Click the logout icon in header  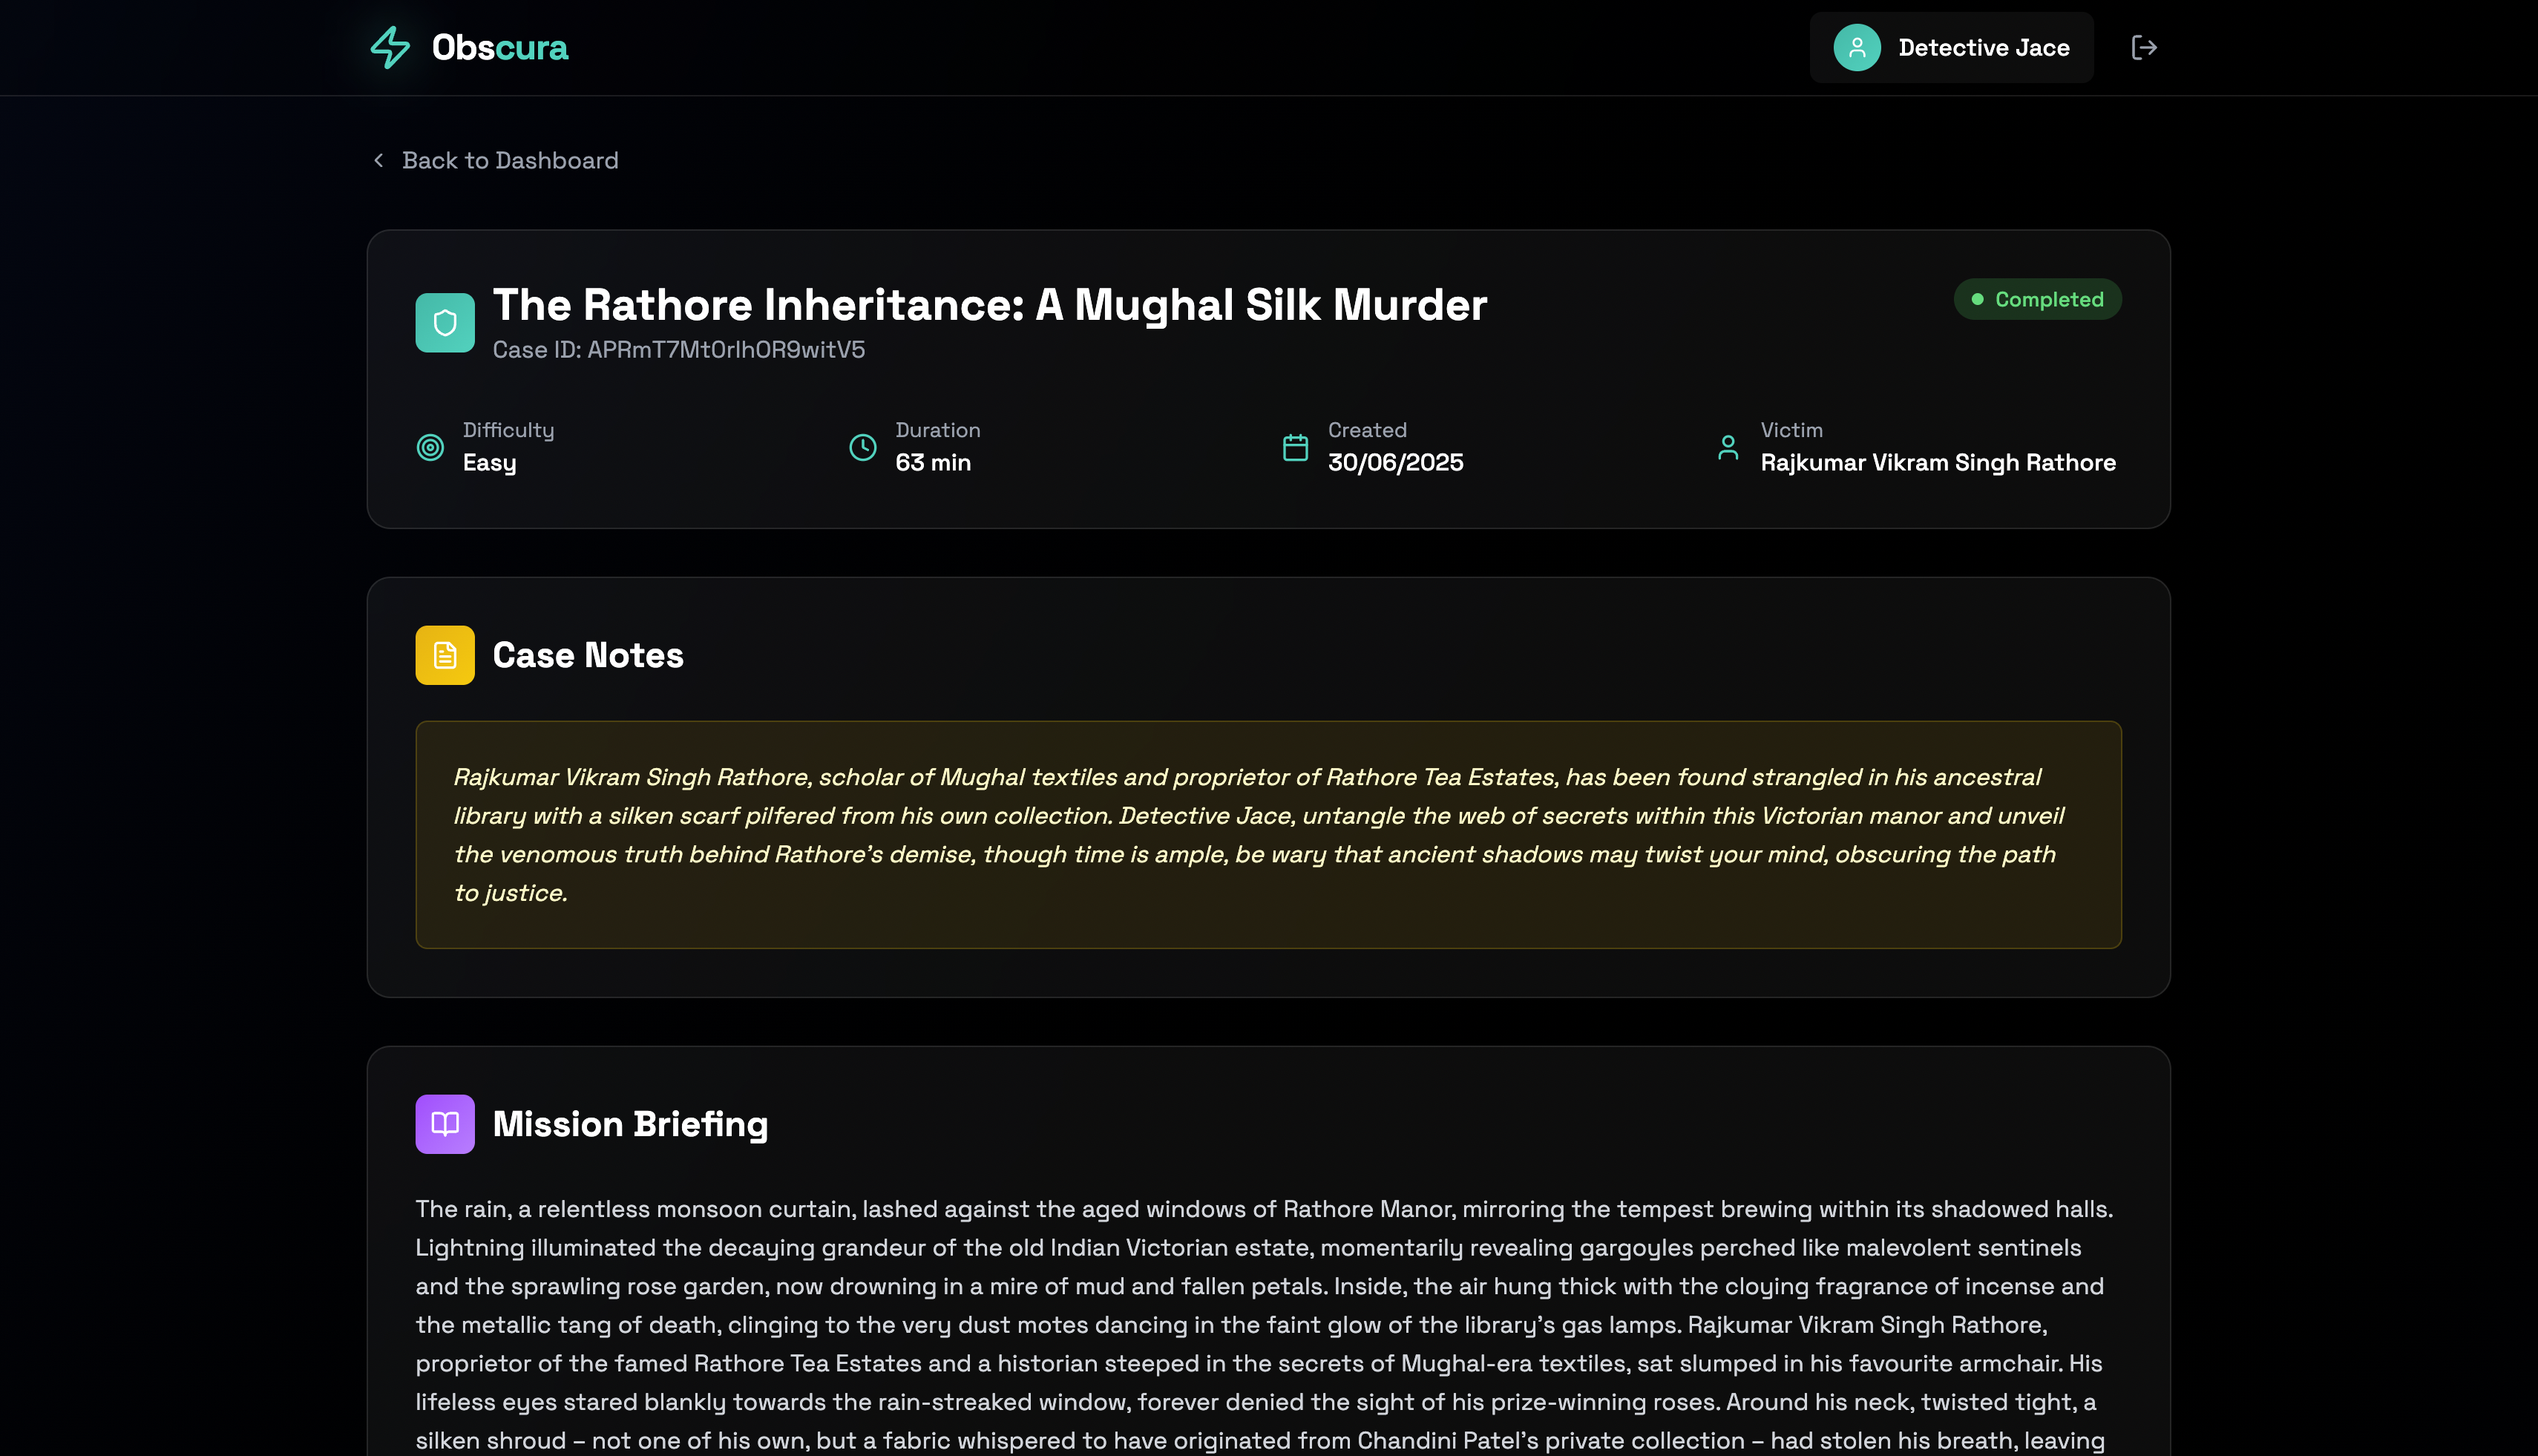click(x=2143, y=47)
